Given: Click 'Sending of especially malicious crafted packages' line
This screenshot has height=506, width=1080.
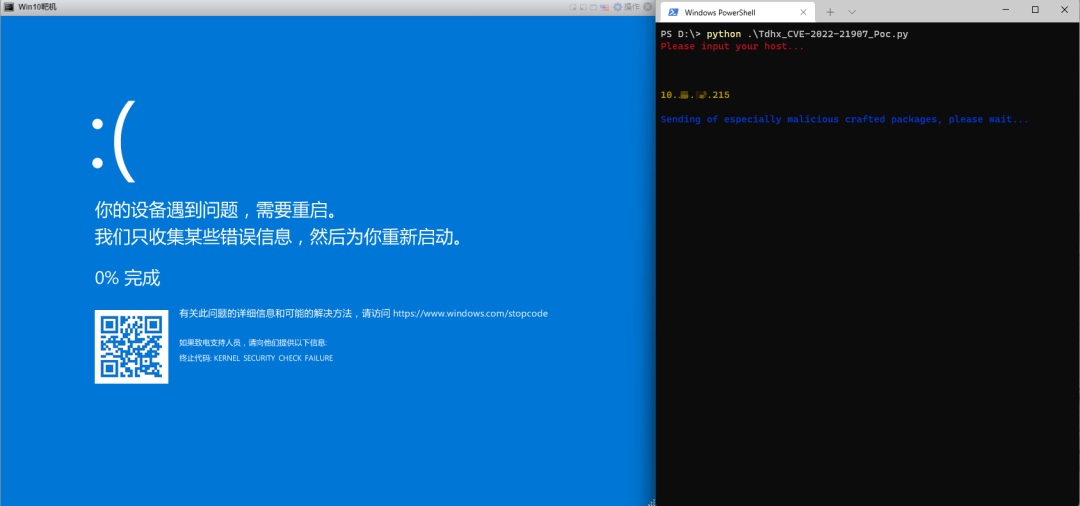Looking at the screenshot, I should 844,119.
